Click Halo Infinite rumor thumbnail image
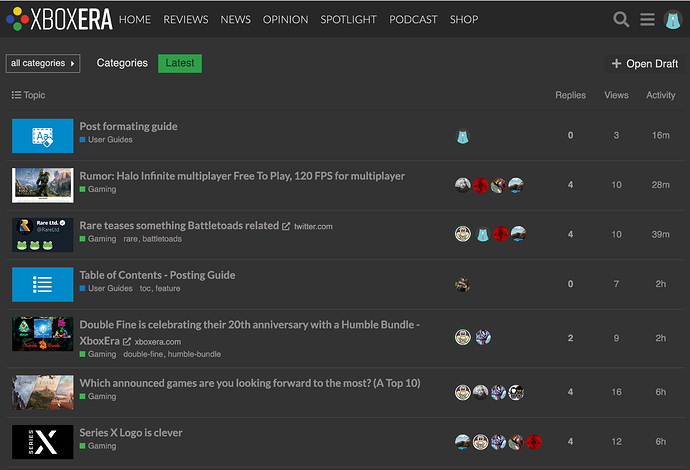Screen dimensions: 690x470 coord(43,185)
